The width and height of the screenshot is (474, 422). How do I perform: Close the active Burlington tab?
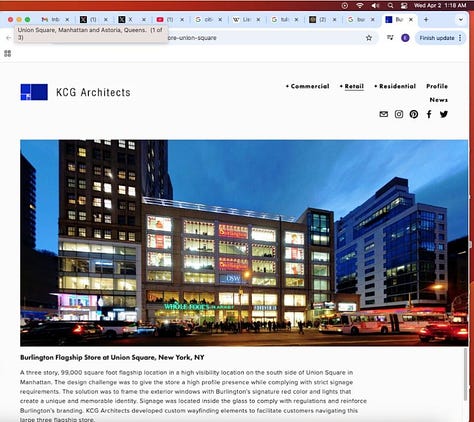411,20
